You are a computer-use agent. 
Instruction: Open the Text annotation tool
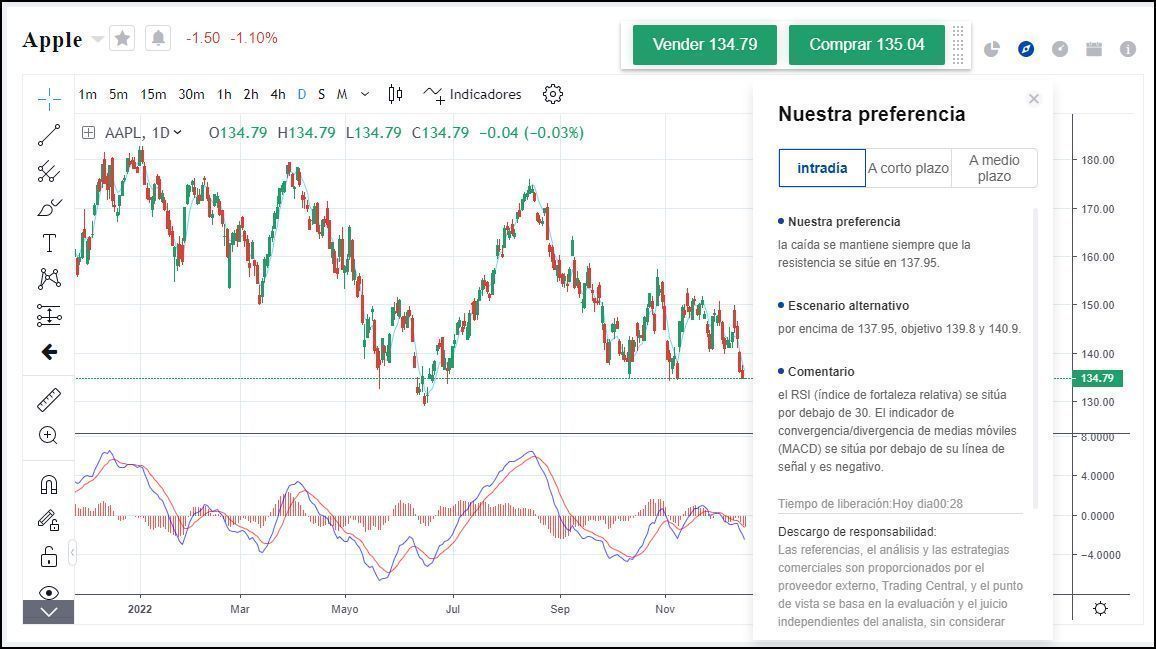48,242
